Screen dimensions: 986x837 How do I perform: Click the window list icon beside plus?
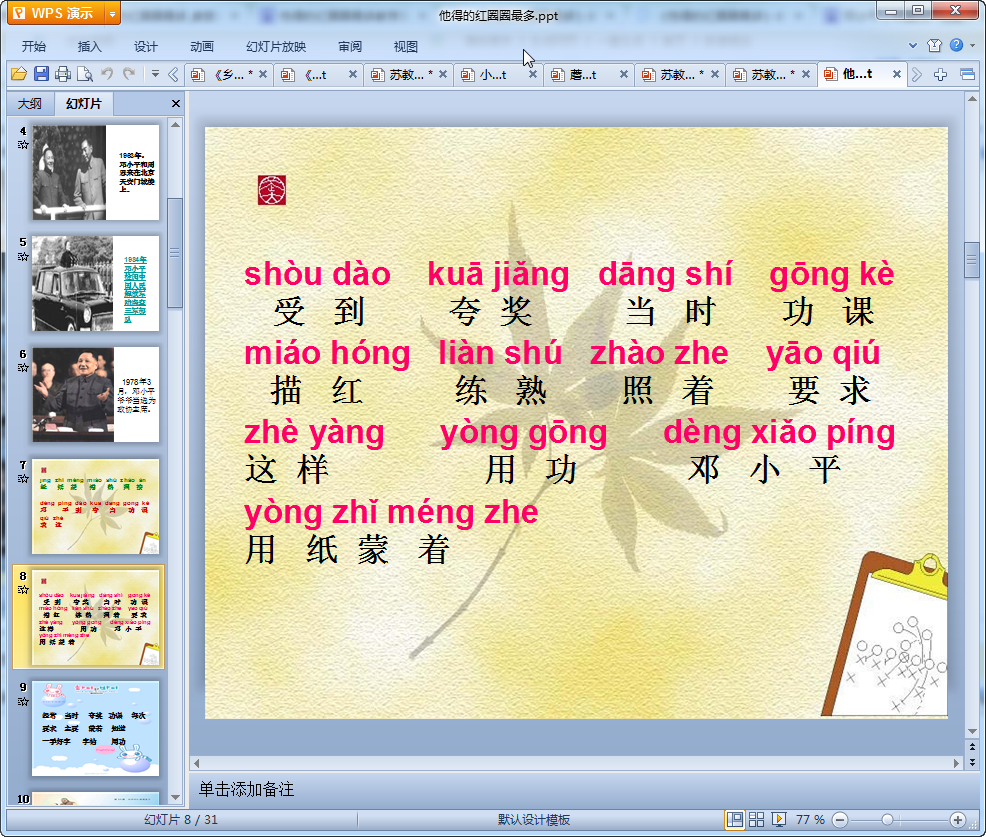click(x=967, y=75)
